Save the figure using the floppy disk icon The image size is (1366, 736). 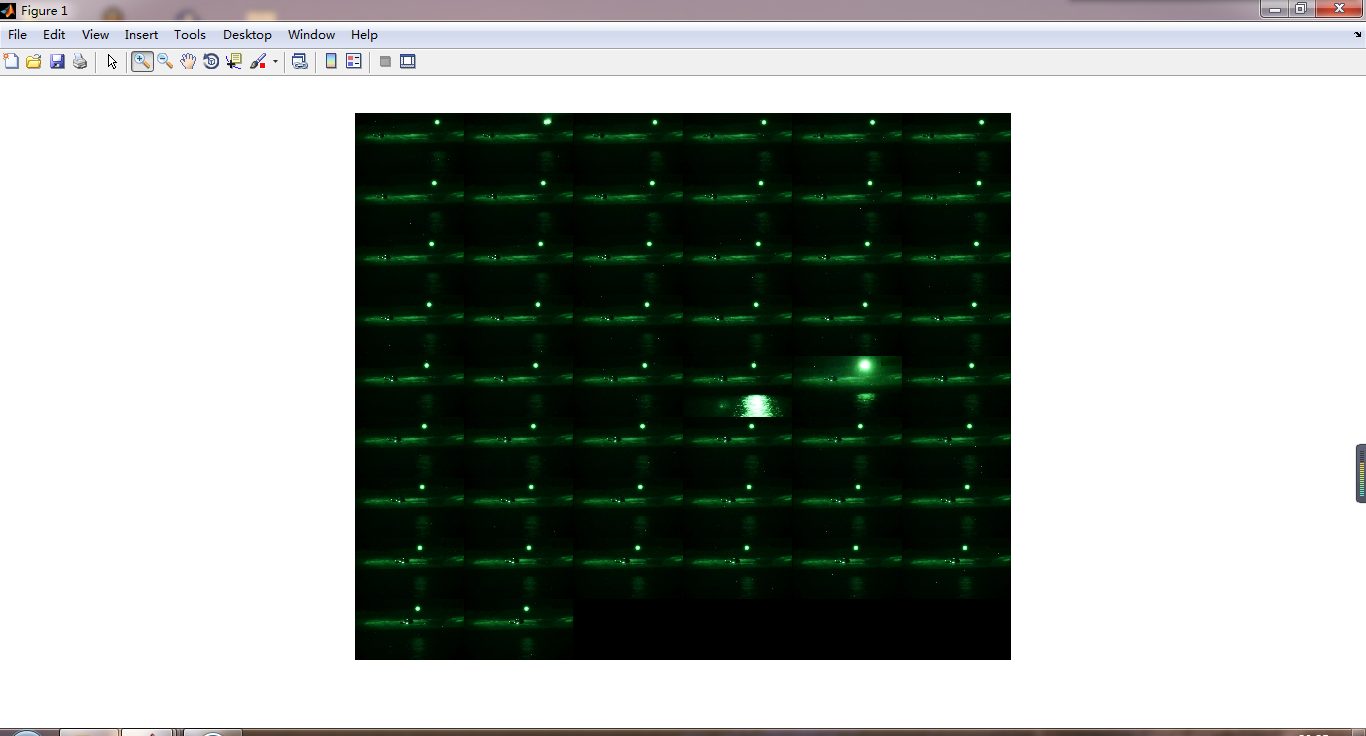pos(57,62)
